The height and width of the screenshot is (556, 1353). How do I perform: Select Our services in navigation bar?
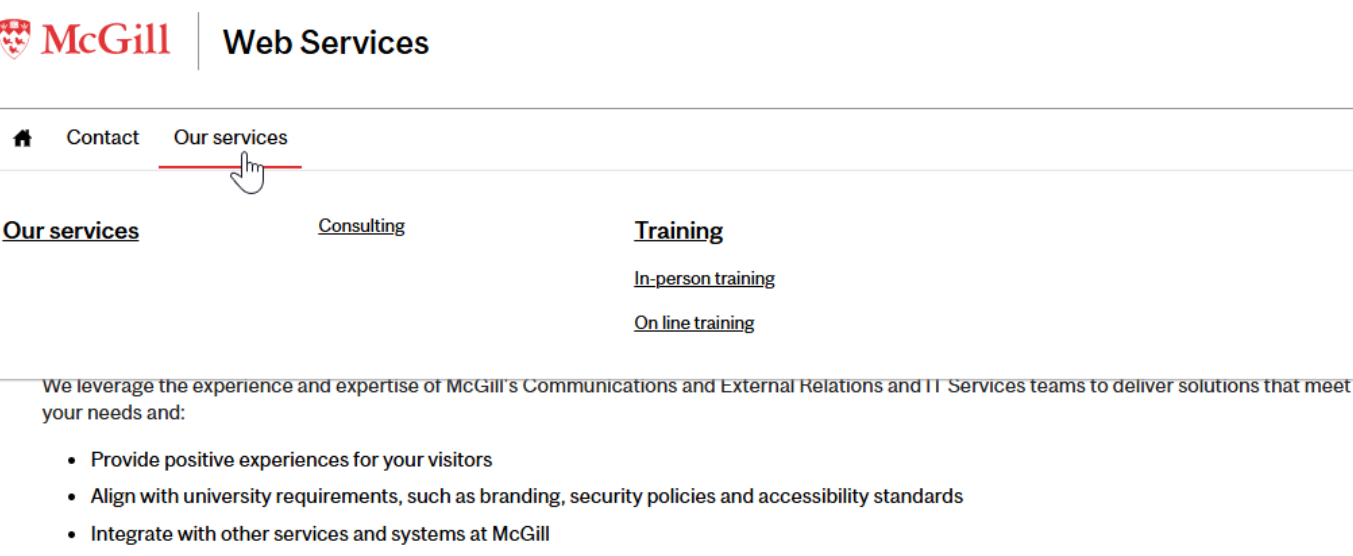(x=230, y=138)
